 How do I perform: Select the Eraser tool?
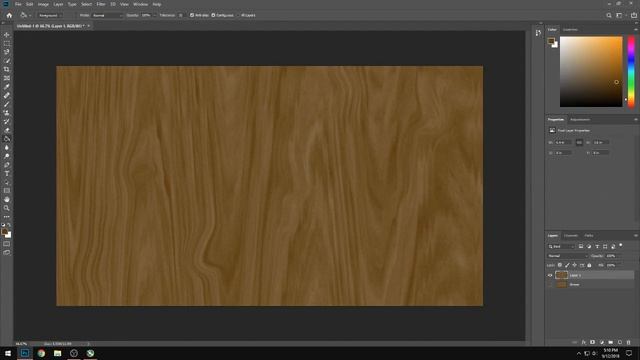coord(7,130)
